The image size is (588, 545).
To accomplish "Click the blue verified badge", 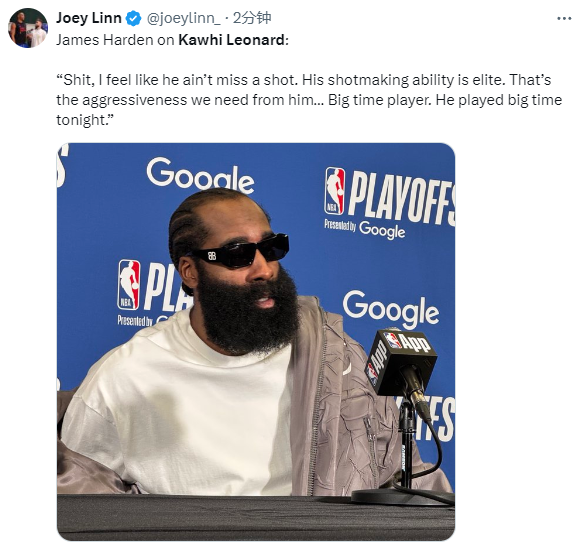I will tap(133, 18).
